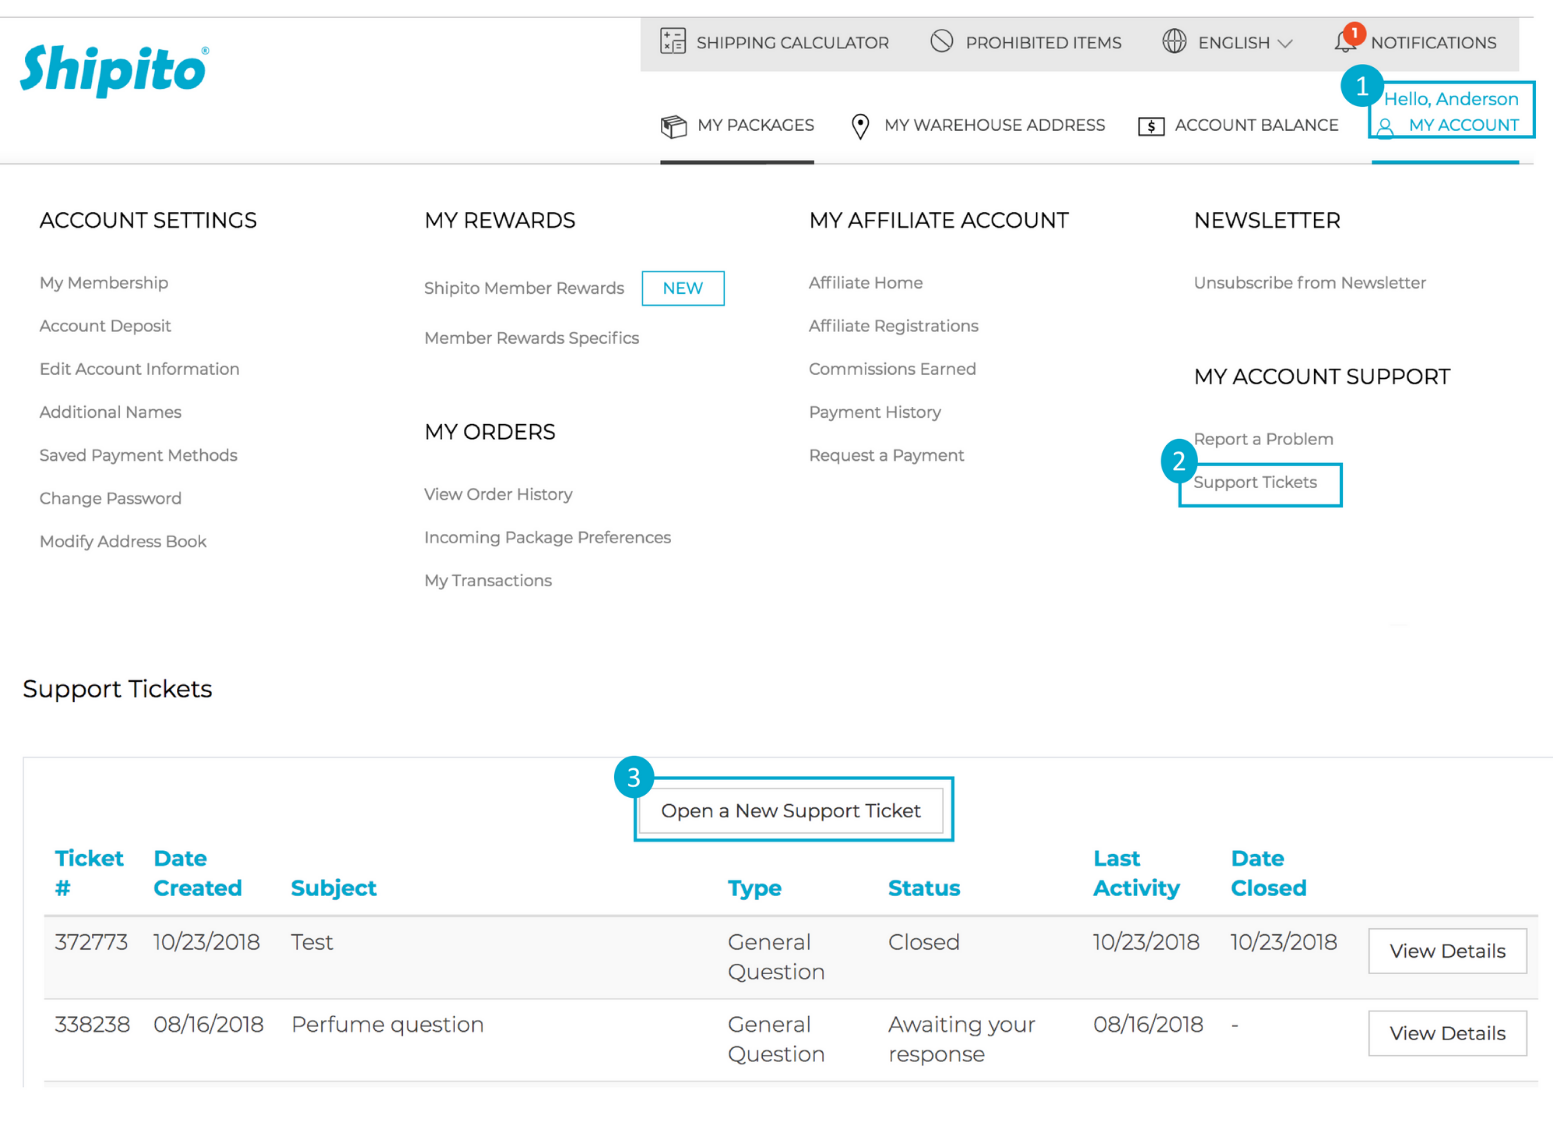
Task: Click the account balance dollar icon
Action: tap(1151, 127)
